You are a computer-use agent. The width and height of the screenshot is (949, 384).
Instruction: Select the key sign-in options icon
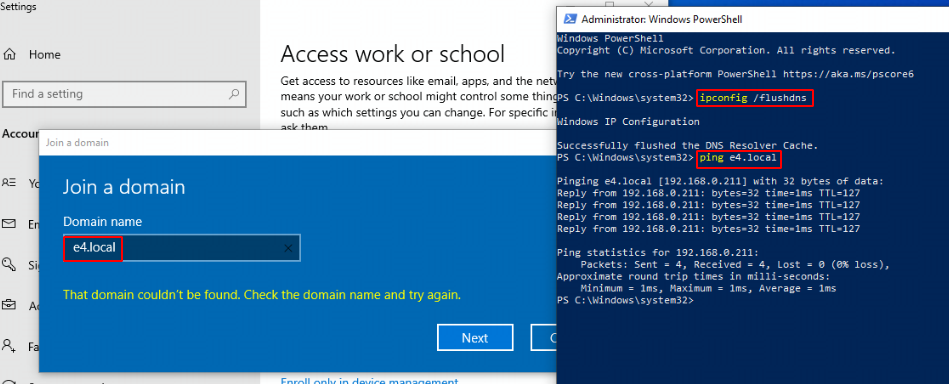click(9, 264)
